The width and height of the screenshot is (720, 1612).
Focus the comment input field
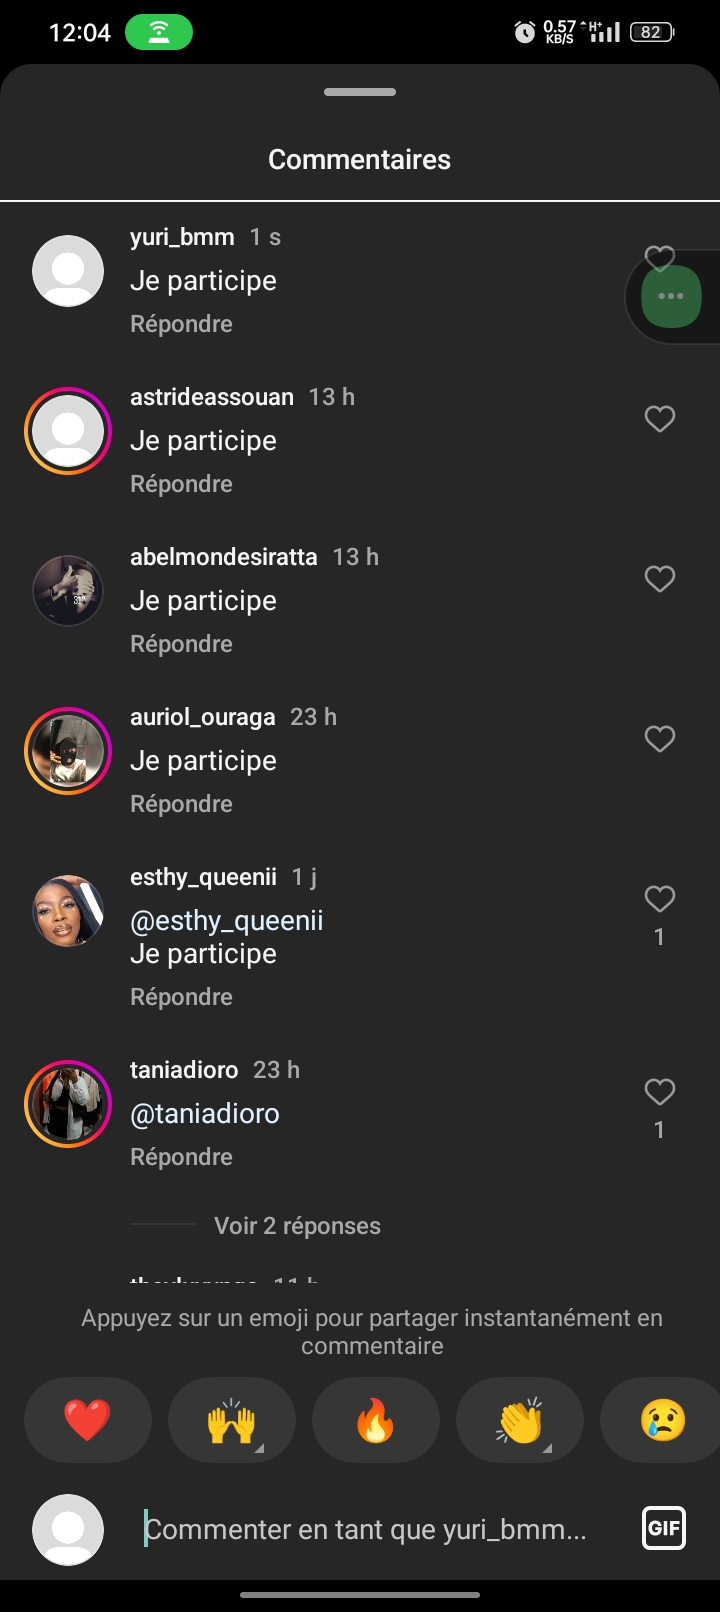pos(380,1529)
